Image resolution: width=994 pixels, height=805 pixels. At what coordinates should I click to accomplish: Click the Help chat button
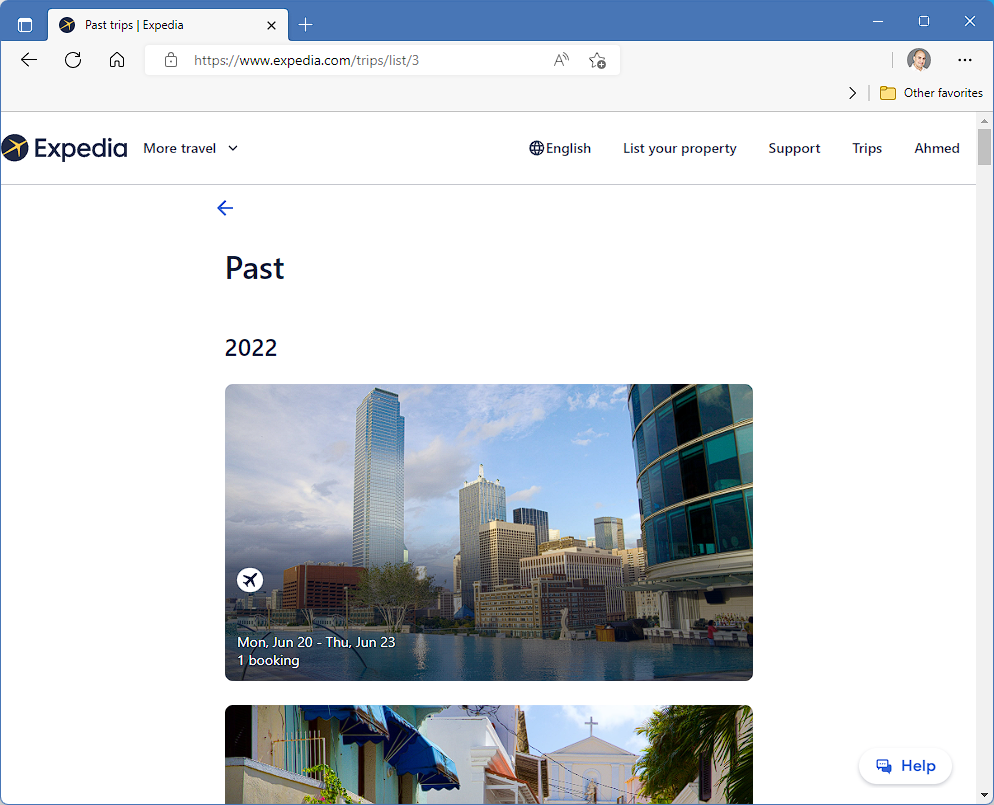(905, 766)
